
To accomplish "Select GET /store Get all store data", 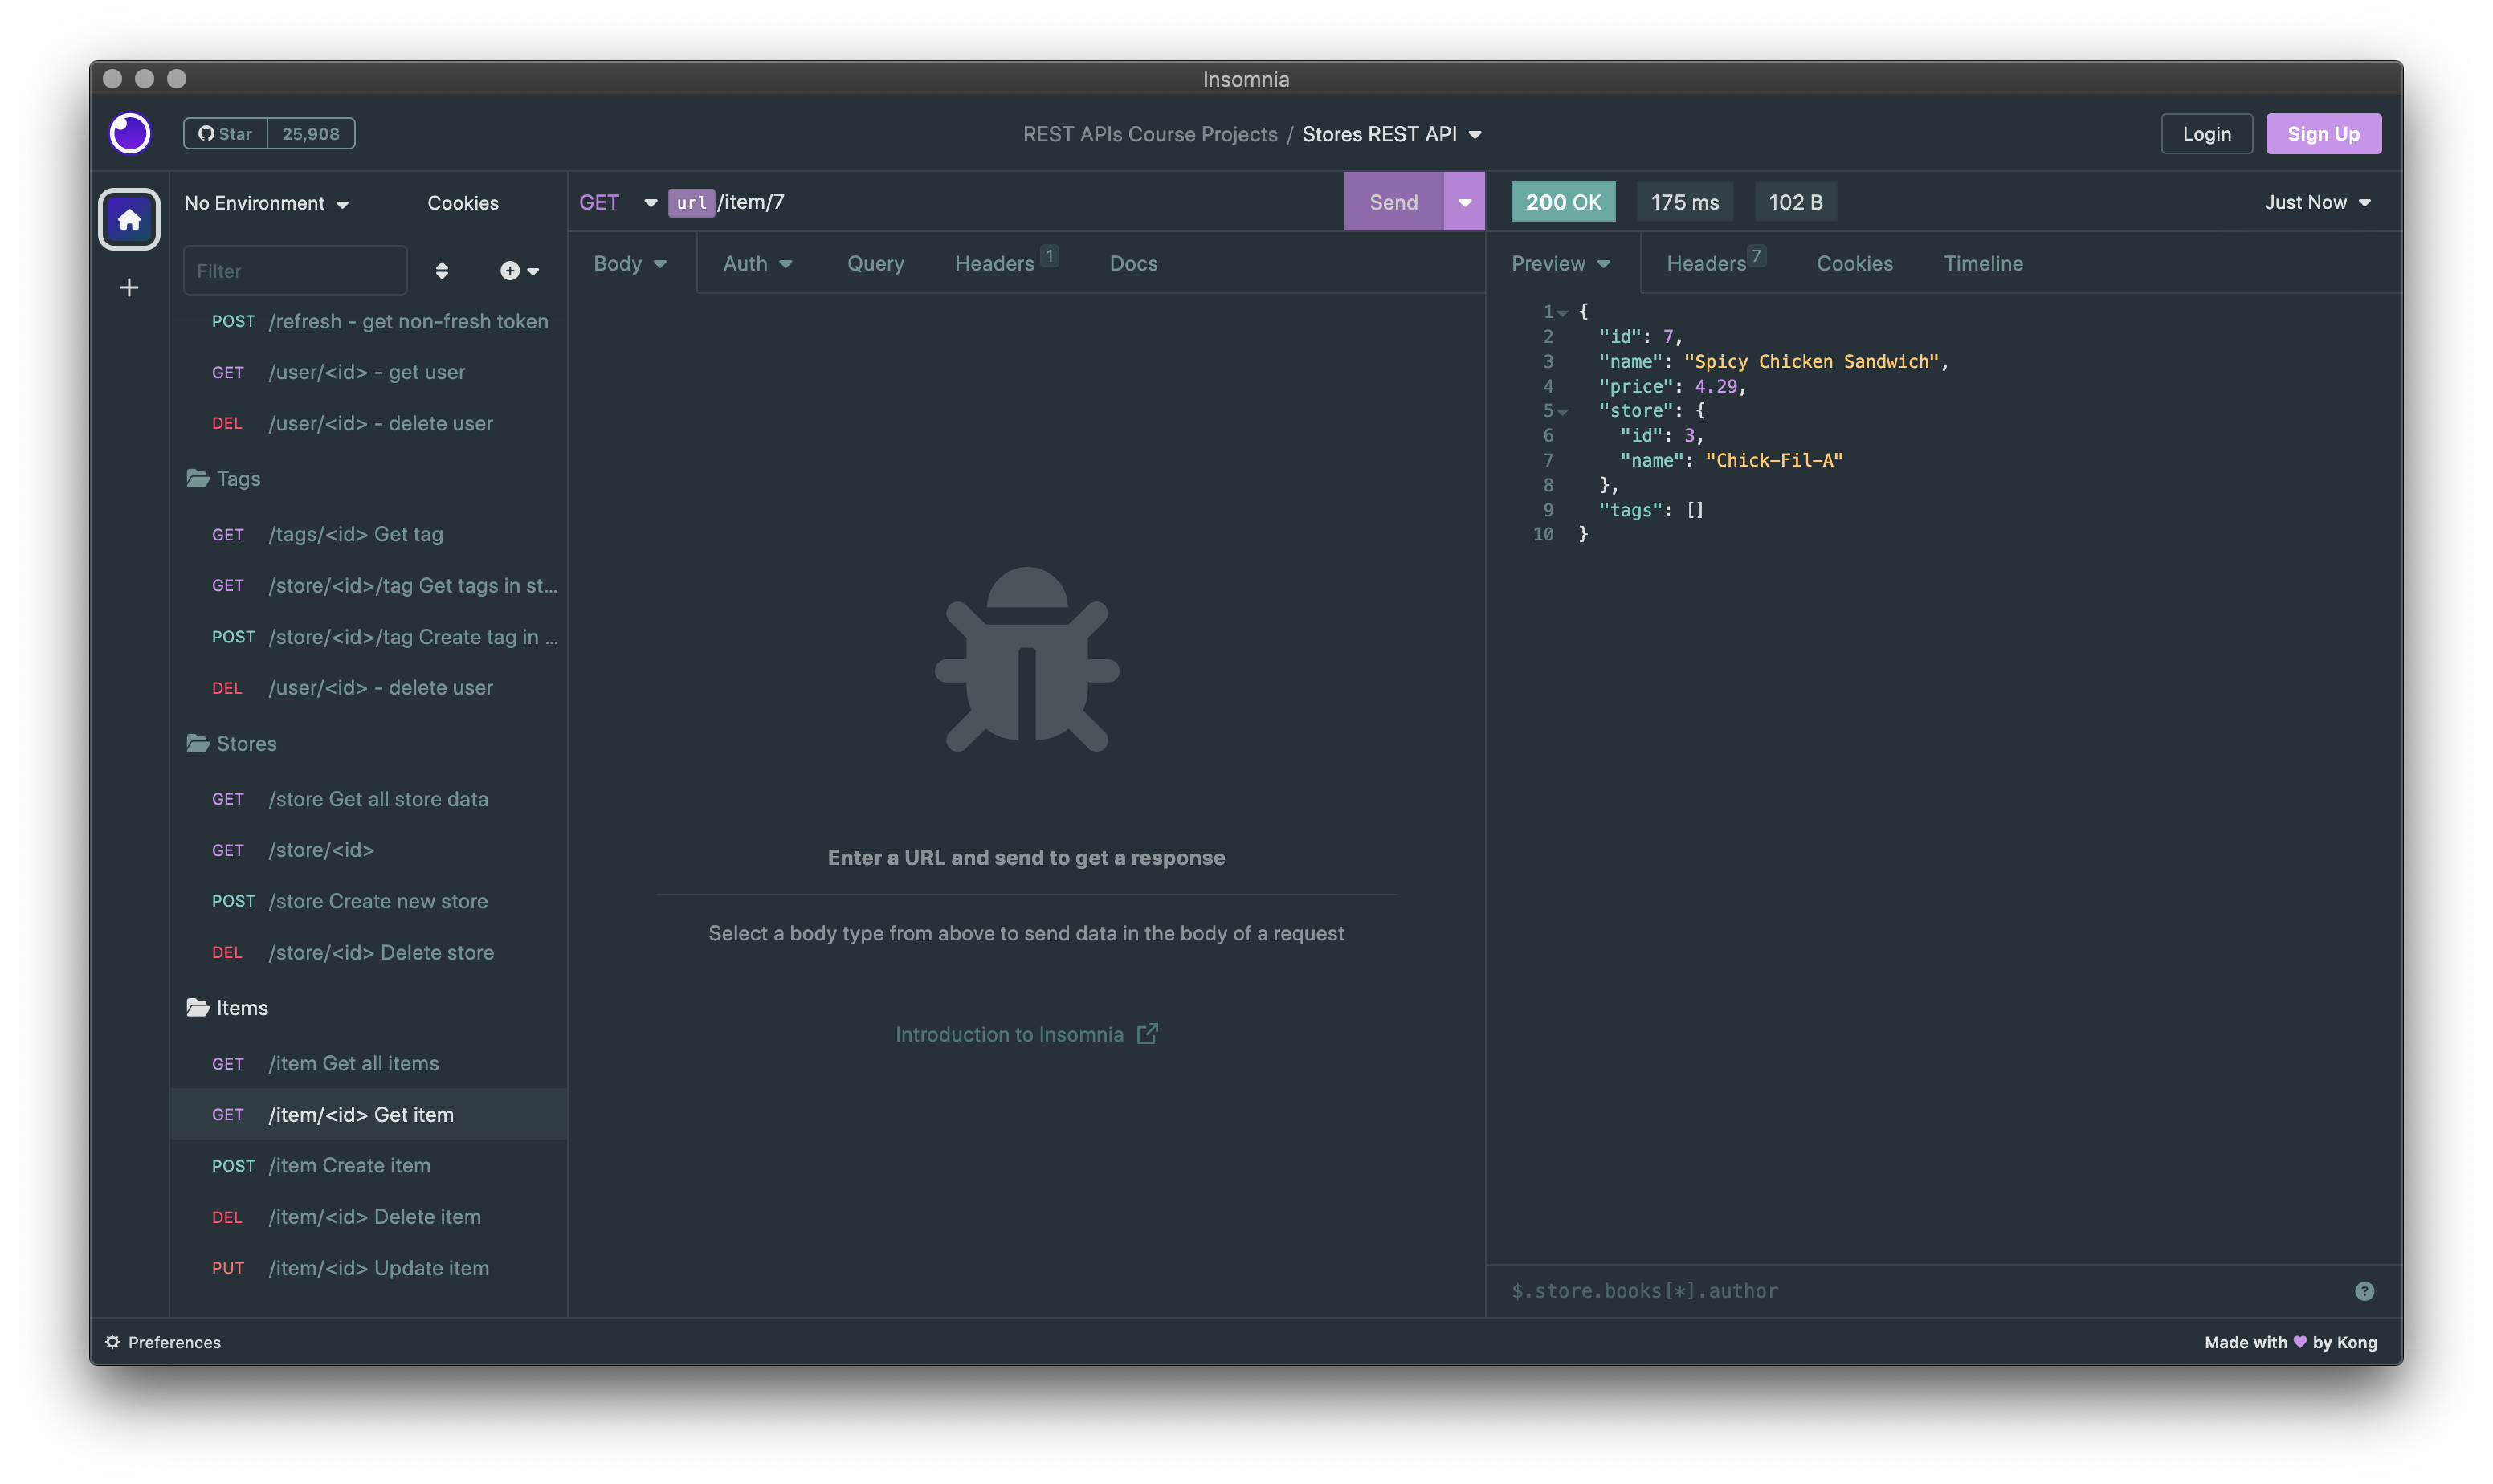I will point(368,799).
